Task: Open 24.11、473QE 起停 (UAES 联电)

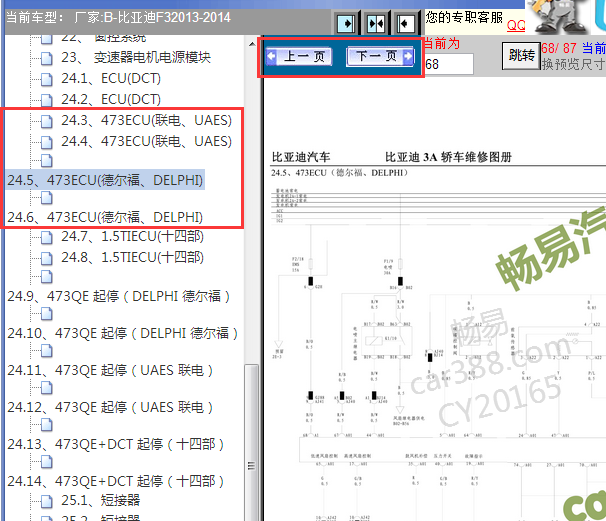Action: (x=110, y=371)
